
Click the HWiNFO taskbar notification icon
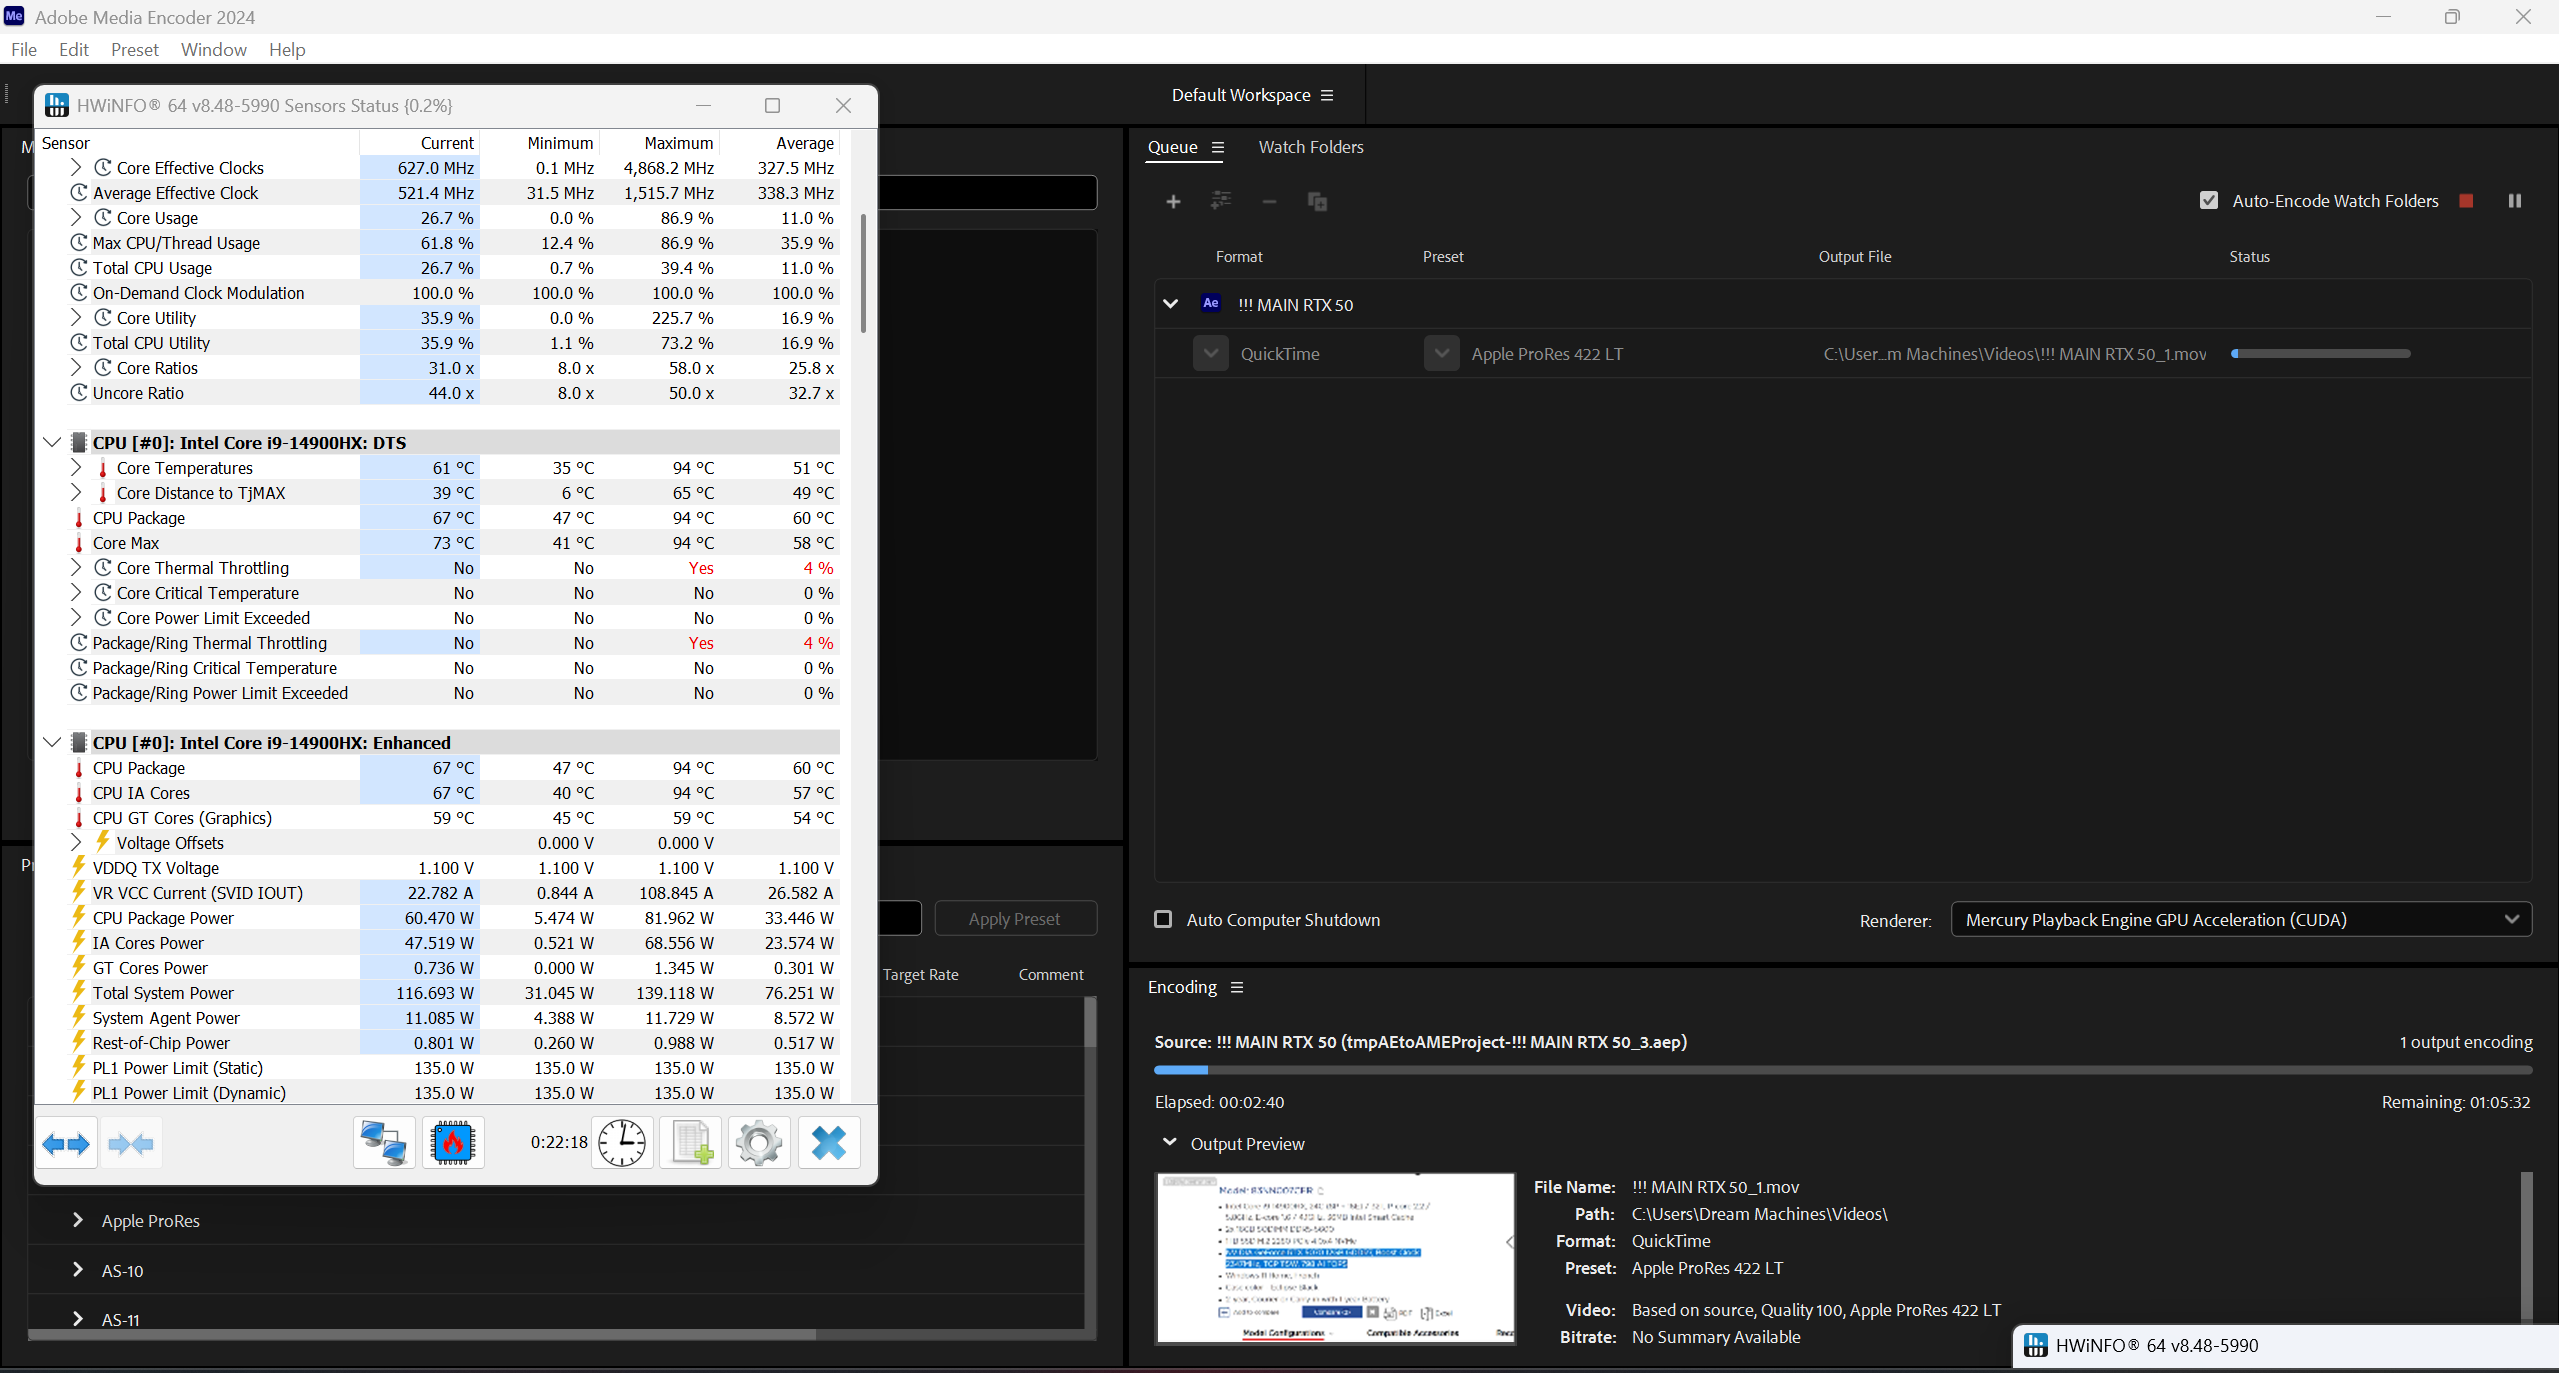click(x=2035, y=1345)
